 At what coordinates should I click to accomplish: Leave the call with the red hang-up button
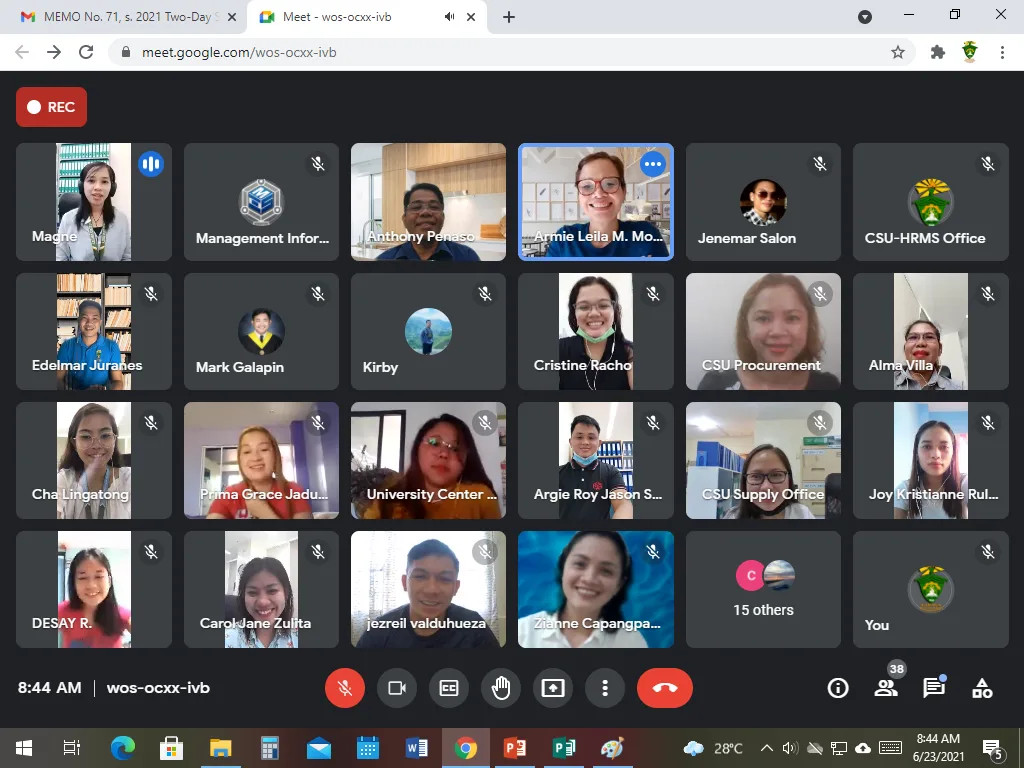coord(664,688)
